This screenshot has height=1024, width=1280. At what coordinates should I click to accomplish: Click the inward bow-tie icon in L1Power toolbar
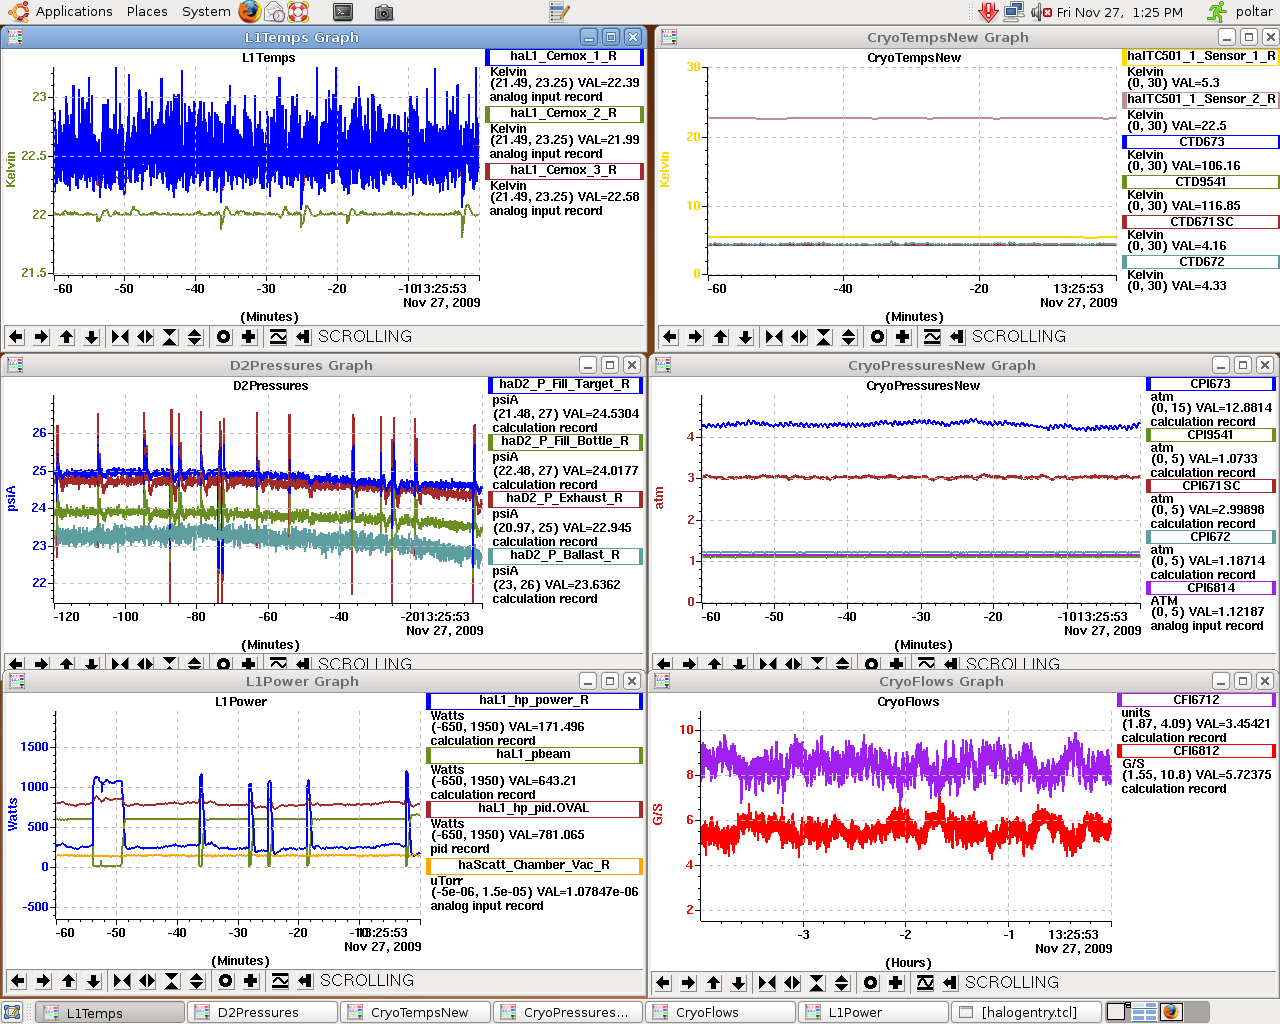[x=122, y=981]
